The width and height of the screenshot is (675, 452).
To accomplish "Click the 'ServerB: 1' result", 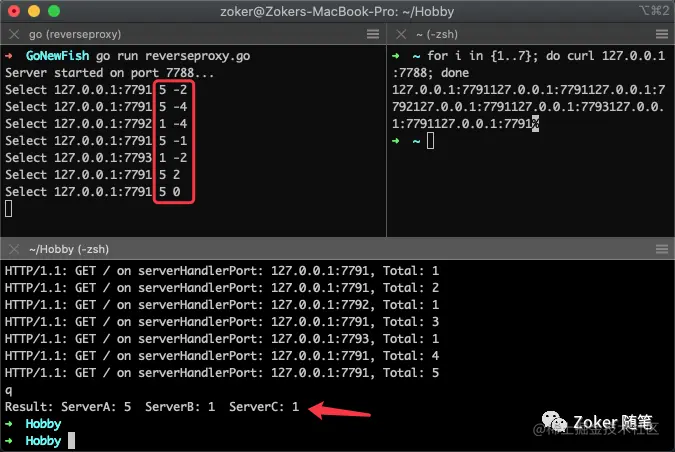I will [x=180, y=407].
